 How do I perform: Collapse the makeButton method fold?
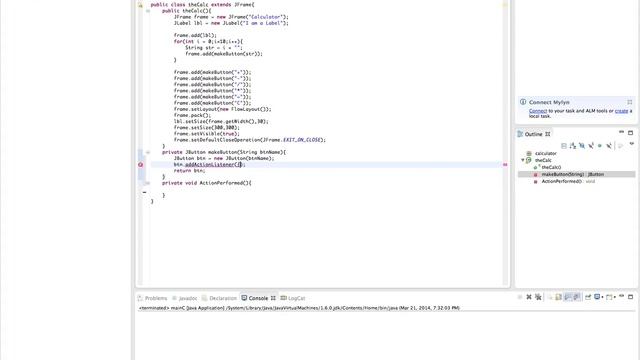point(148,152)
